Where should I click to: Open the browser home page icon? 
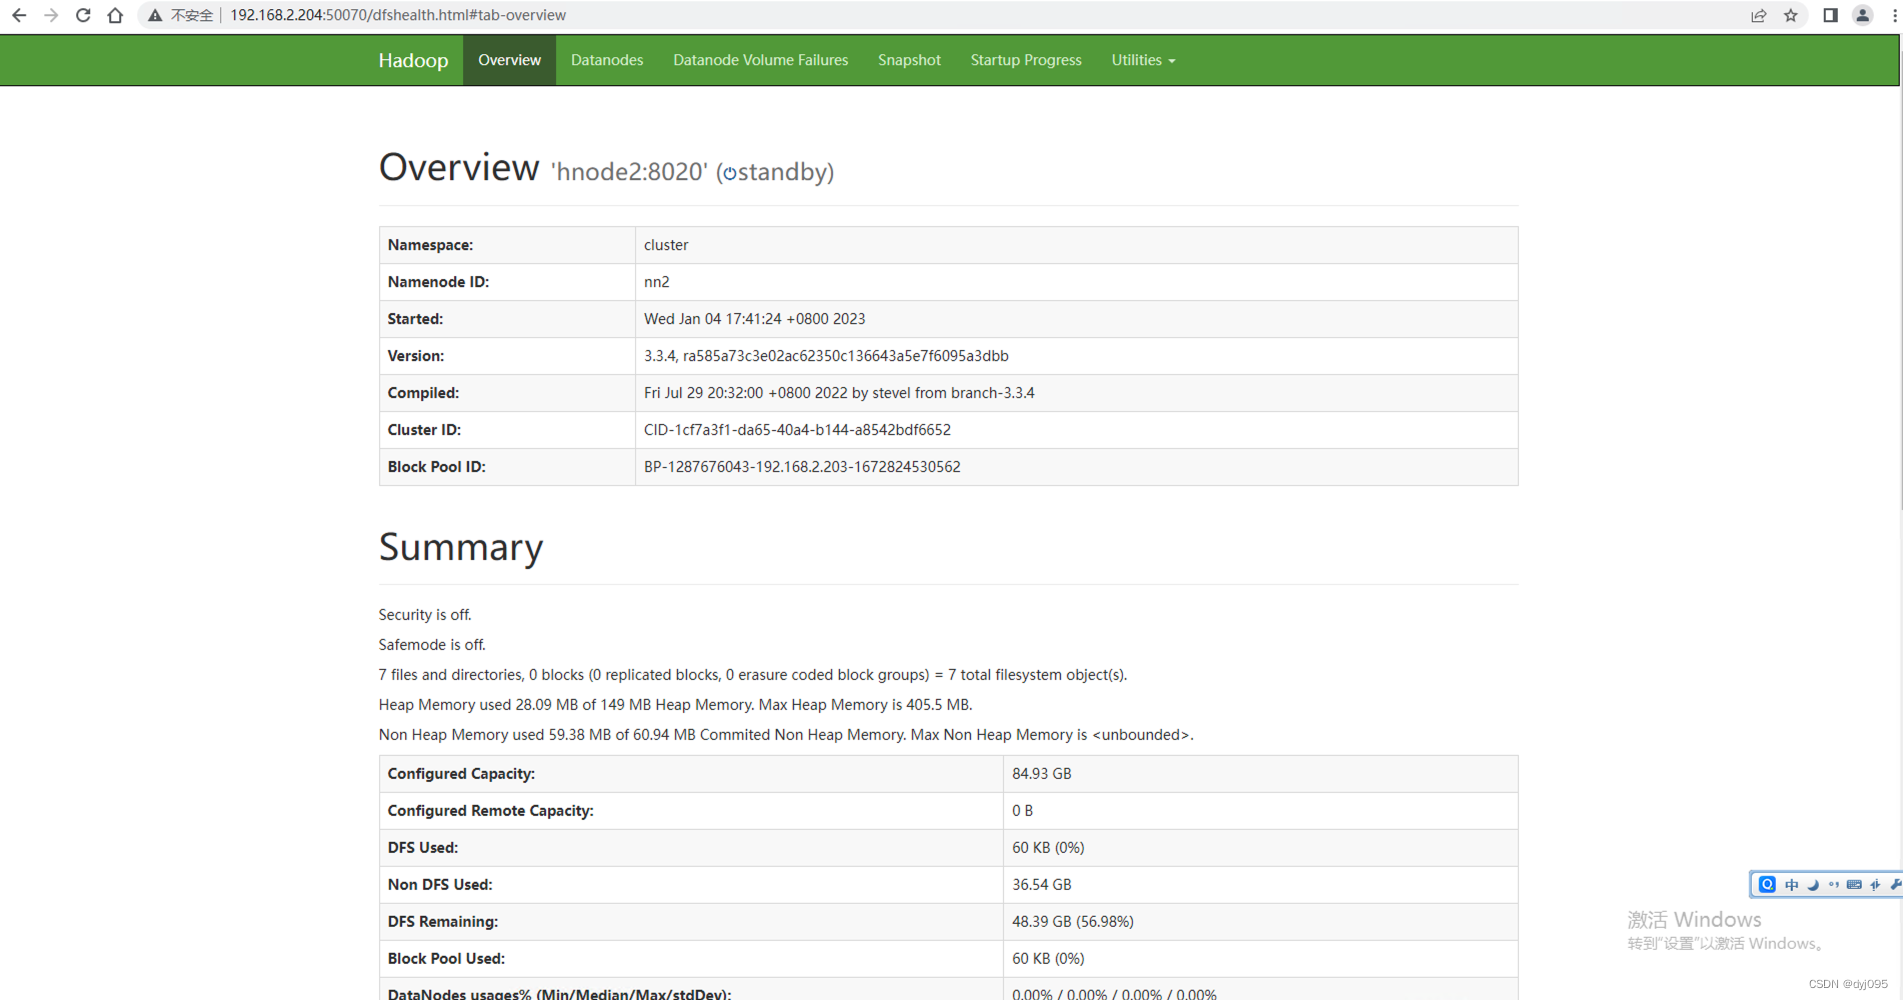115,15
